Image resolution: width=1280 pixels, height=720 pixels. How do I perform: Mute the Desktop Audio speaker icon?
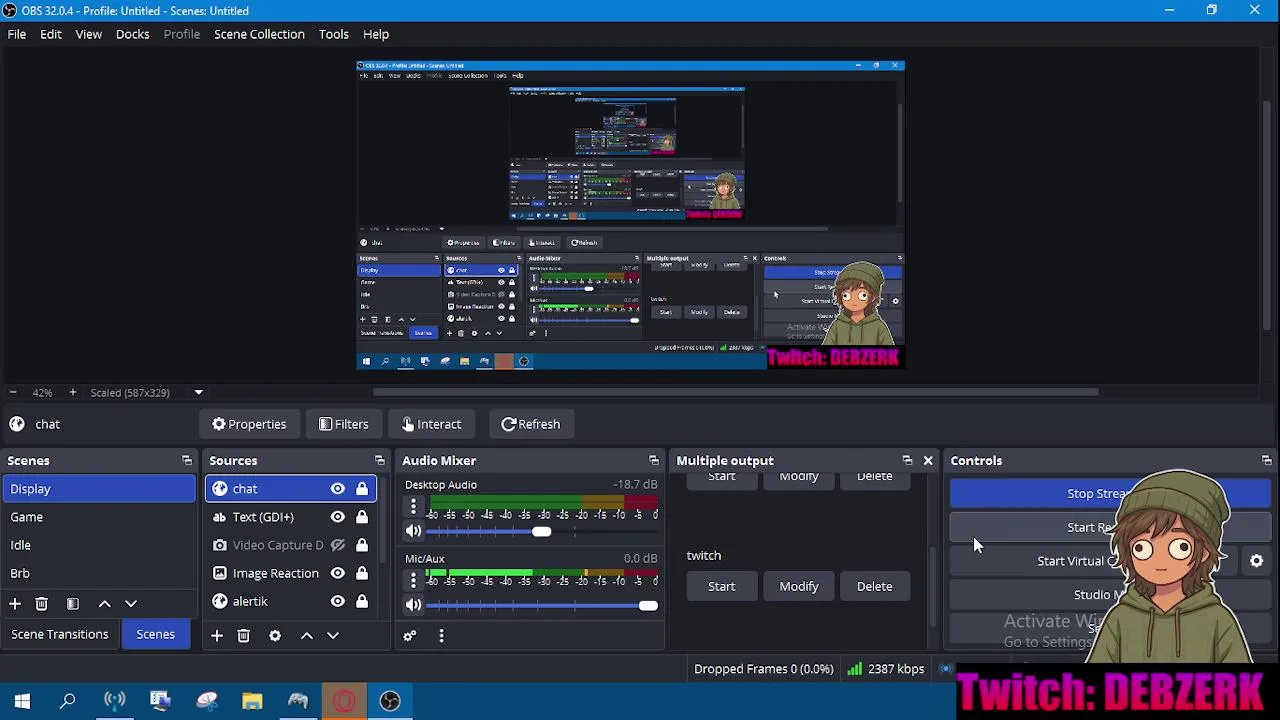click(x=413, y=531)
